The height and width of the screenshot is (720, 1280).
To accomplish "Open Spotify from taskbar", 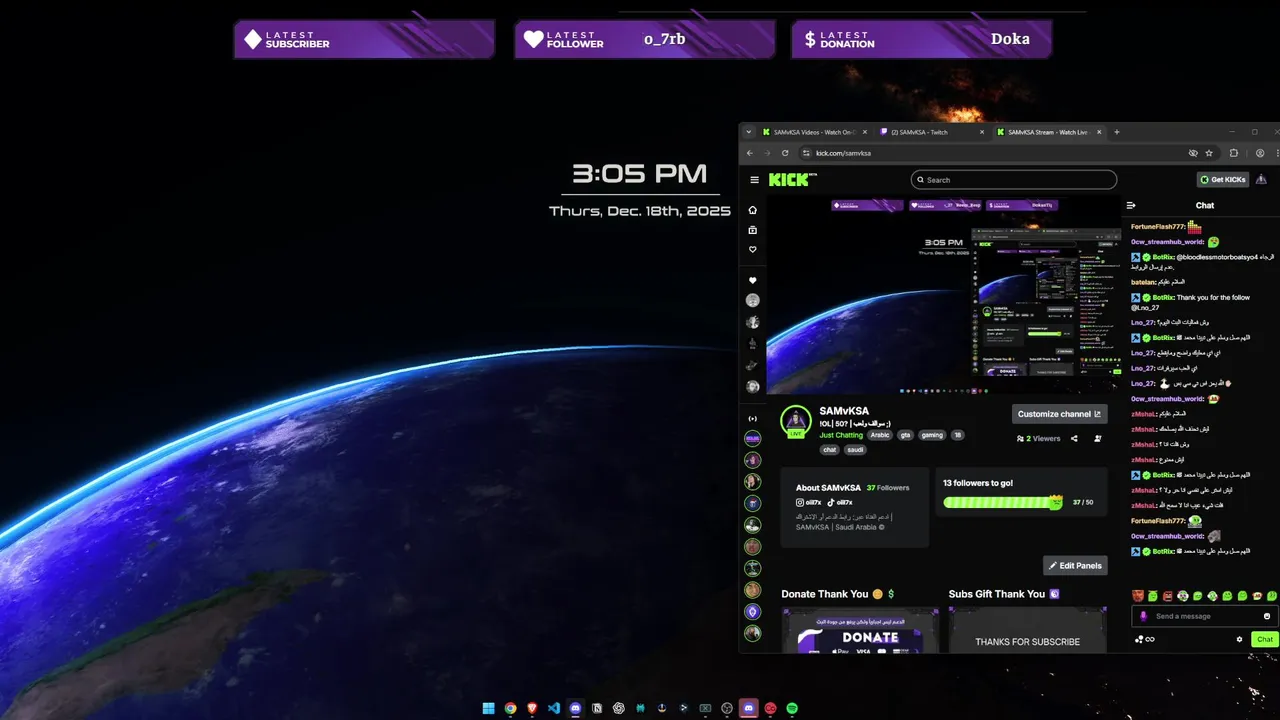I will click(x=792, y=708).
